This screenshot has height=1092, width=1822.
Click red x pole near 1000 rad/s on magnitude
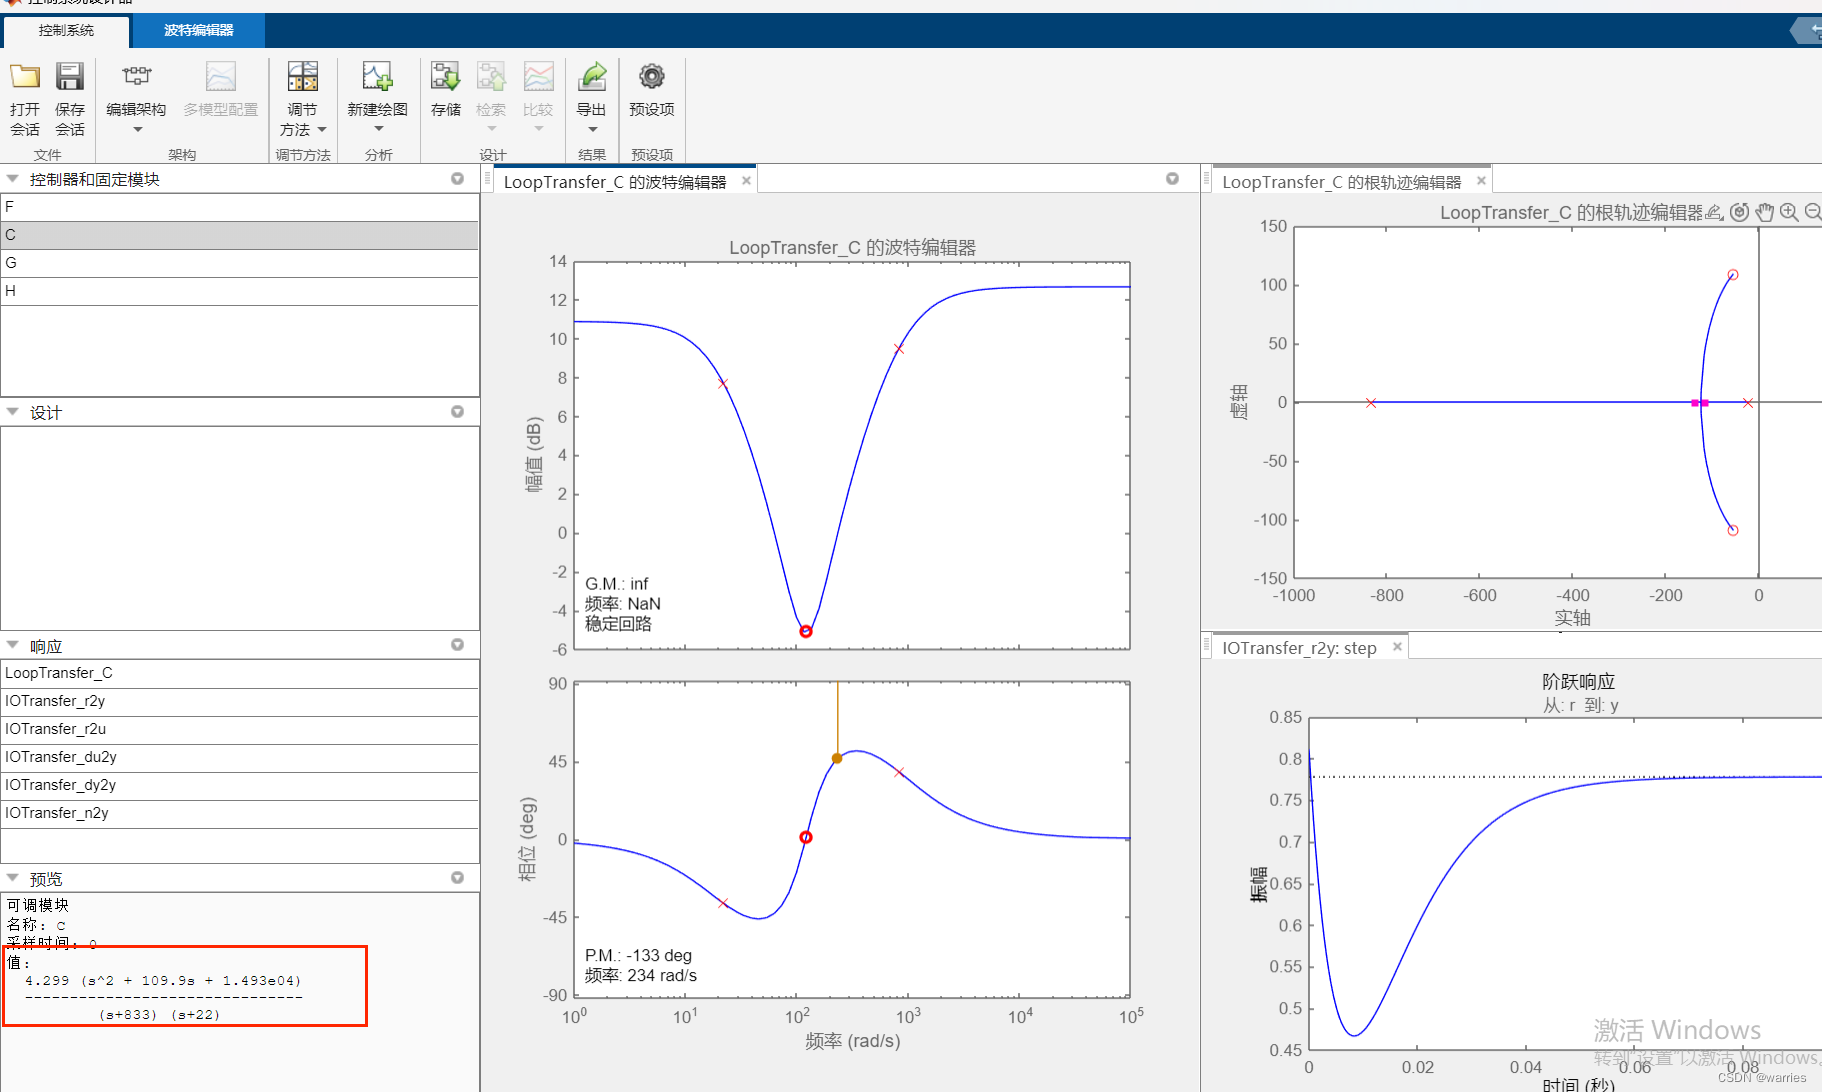click(x=899, y=349)
